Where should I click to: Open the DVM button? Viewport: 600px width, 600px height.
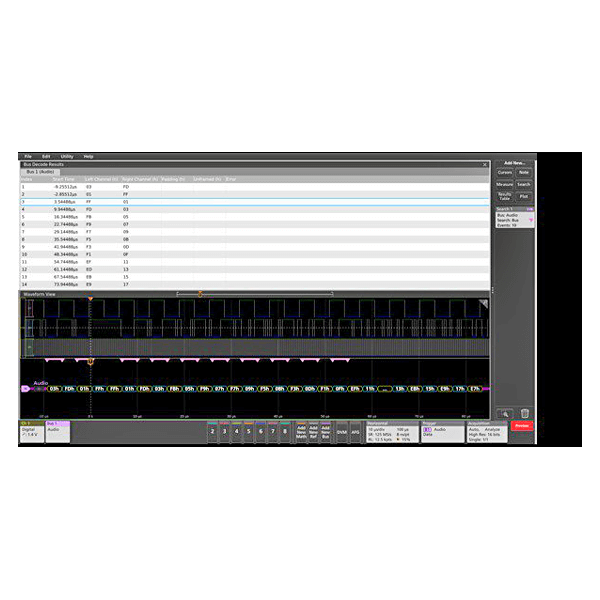[342, 432]
